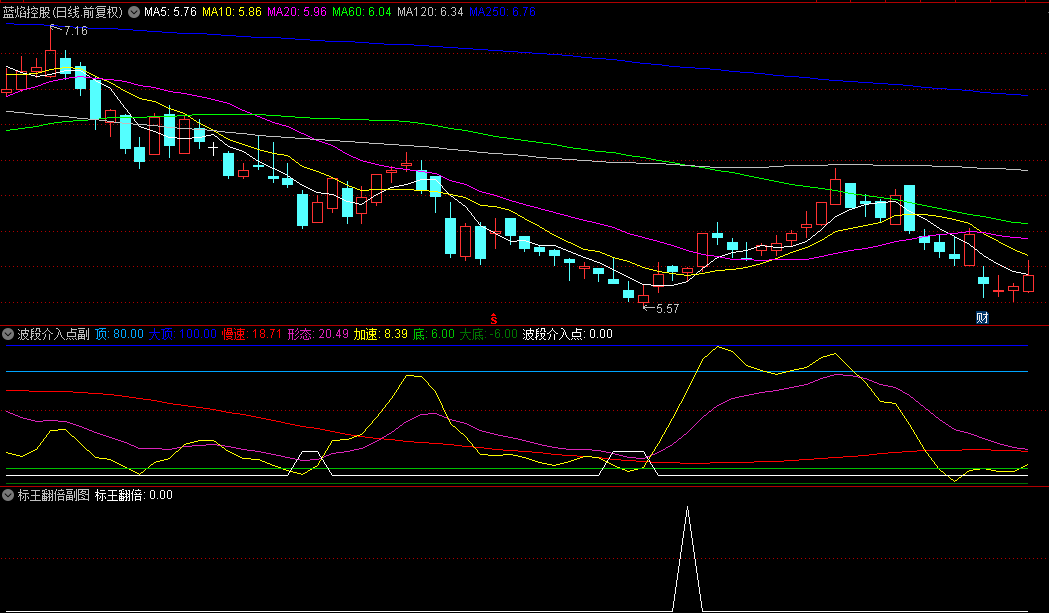Open the 波段介入点副 indicator dropdown arrow
The image size is (1049, 613).
tap(9, 334)
